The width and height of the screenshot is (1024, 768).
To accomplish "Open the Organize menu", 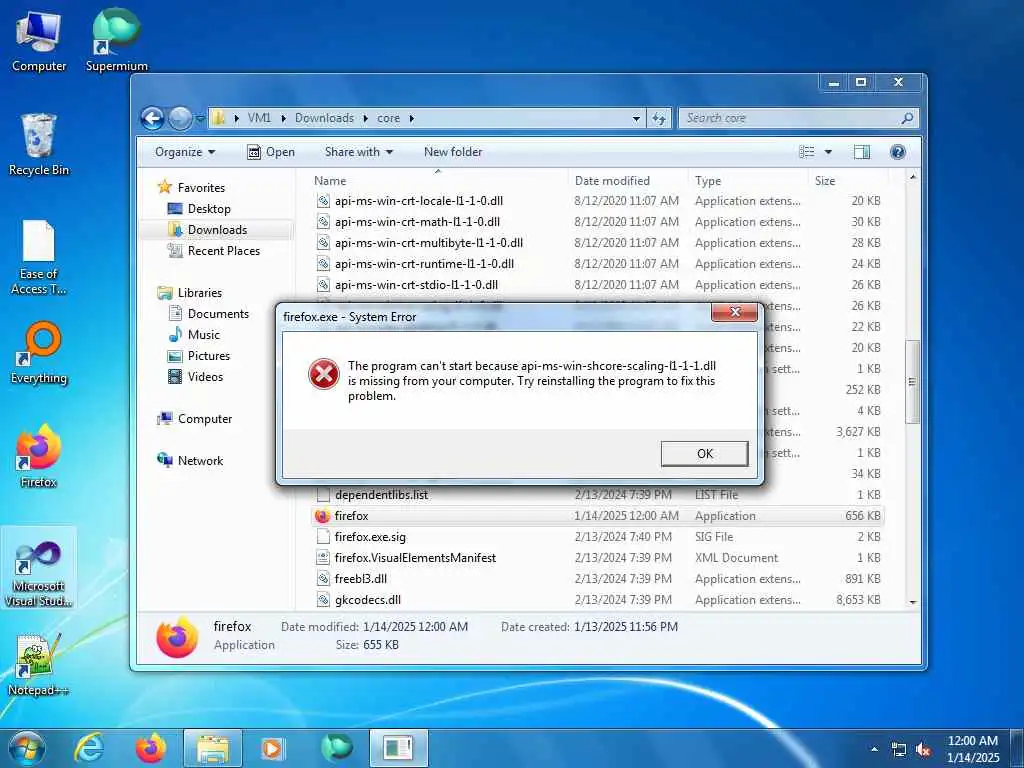I will (x=185, y=152).
